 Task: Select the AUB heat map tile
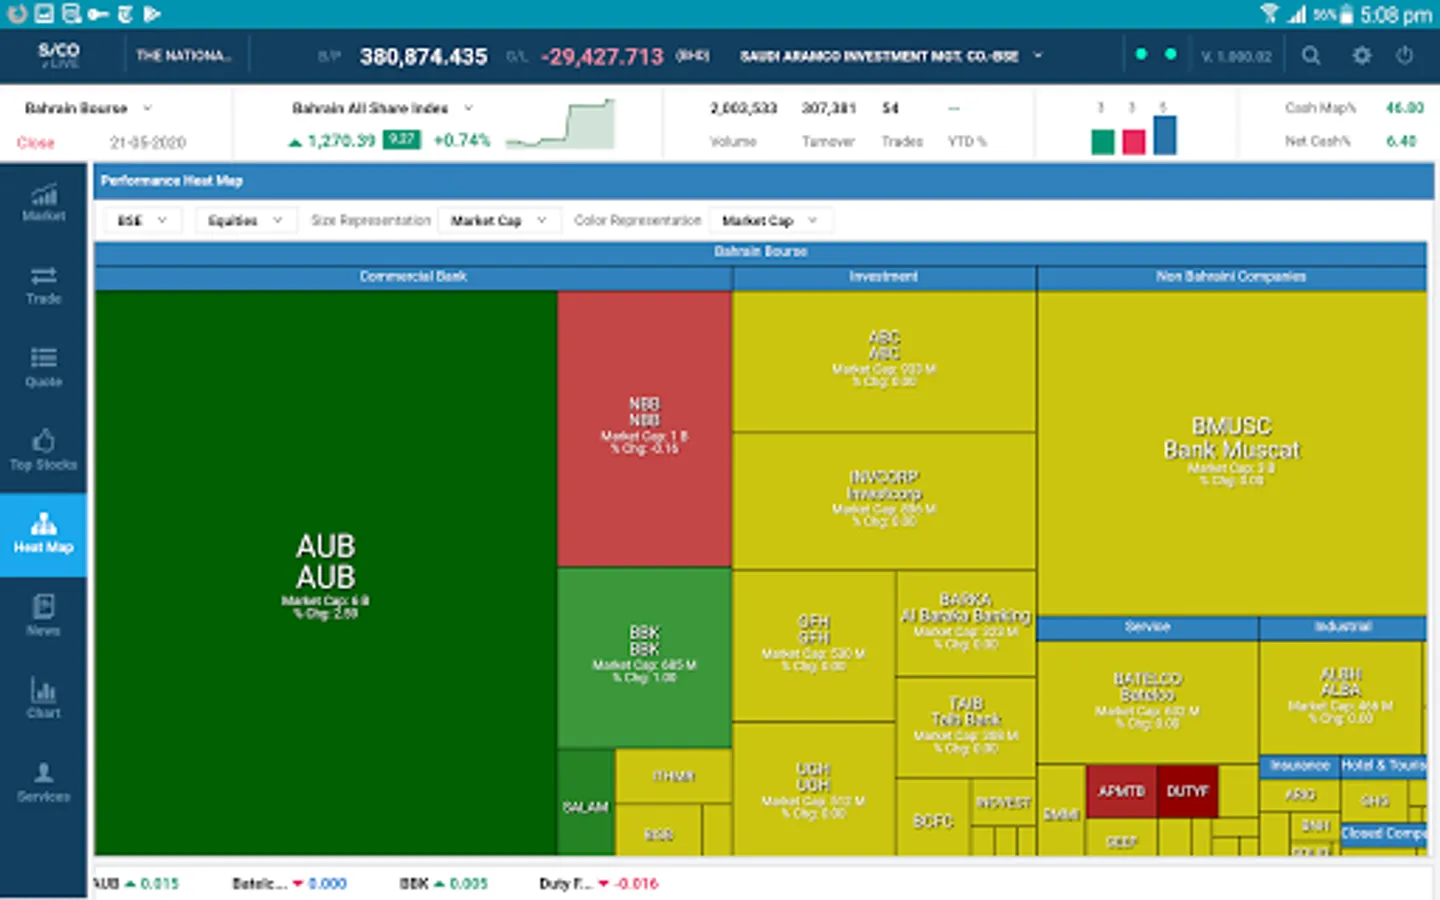326,573
